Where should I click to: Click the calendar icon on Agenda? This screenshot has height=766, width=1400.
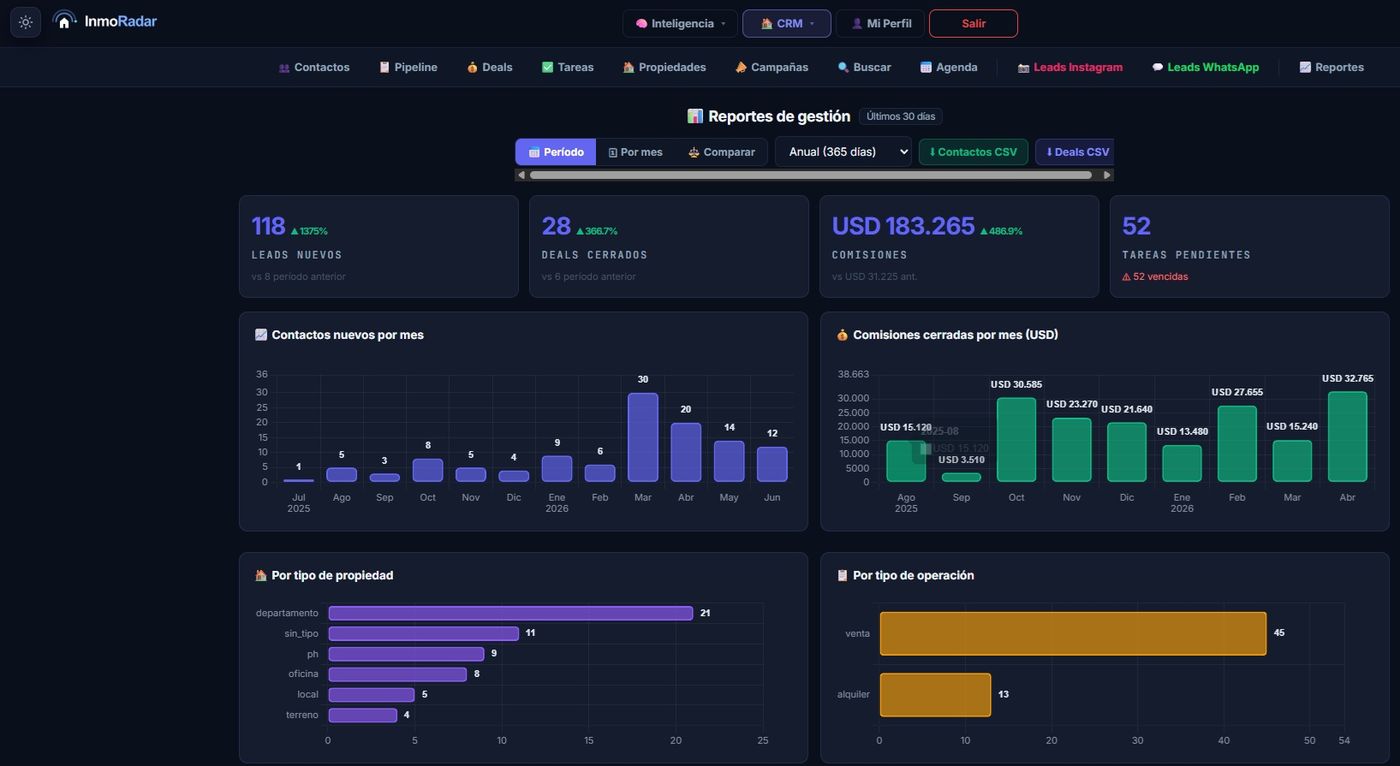click(926, 67)
